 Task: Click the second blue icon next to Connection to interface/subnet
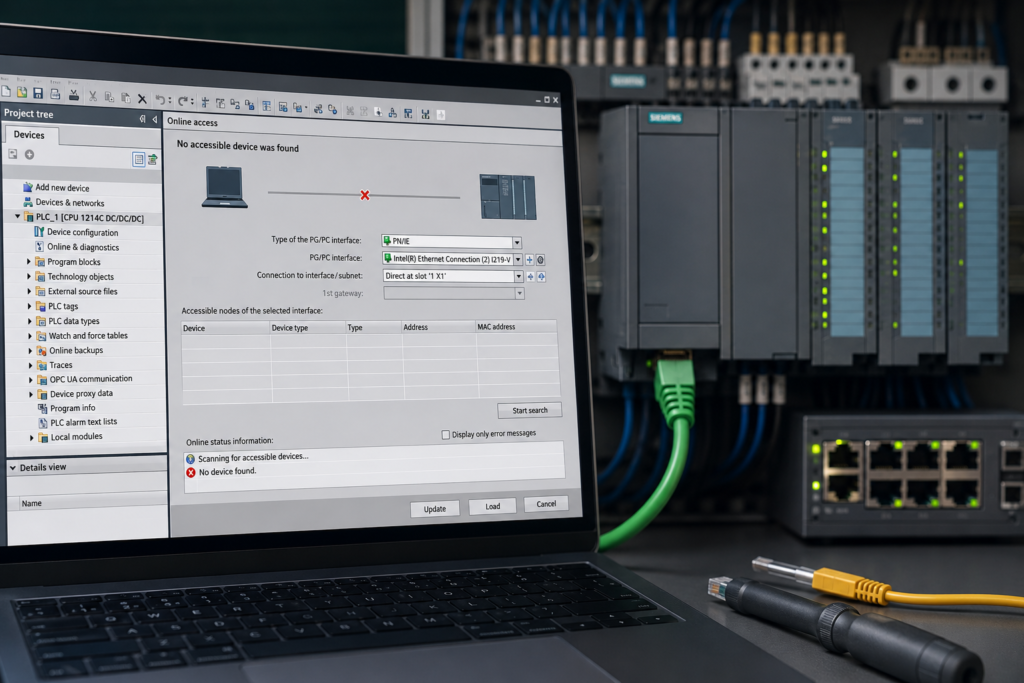(x=541, y=277)
